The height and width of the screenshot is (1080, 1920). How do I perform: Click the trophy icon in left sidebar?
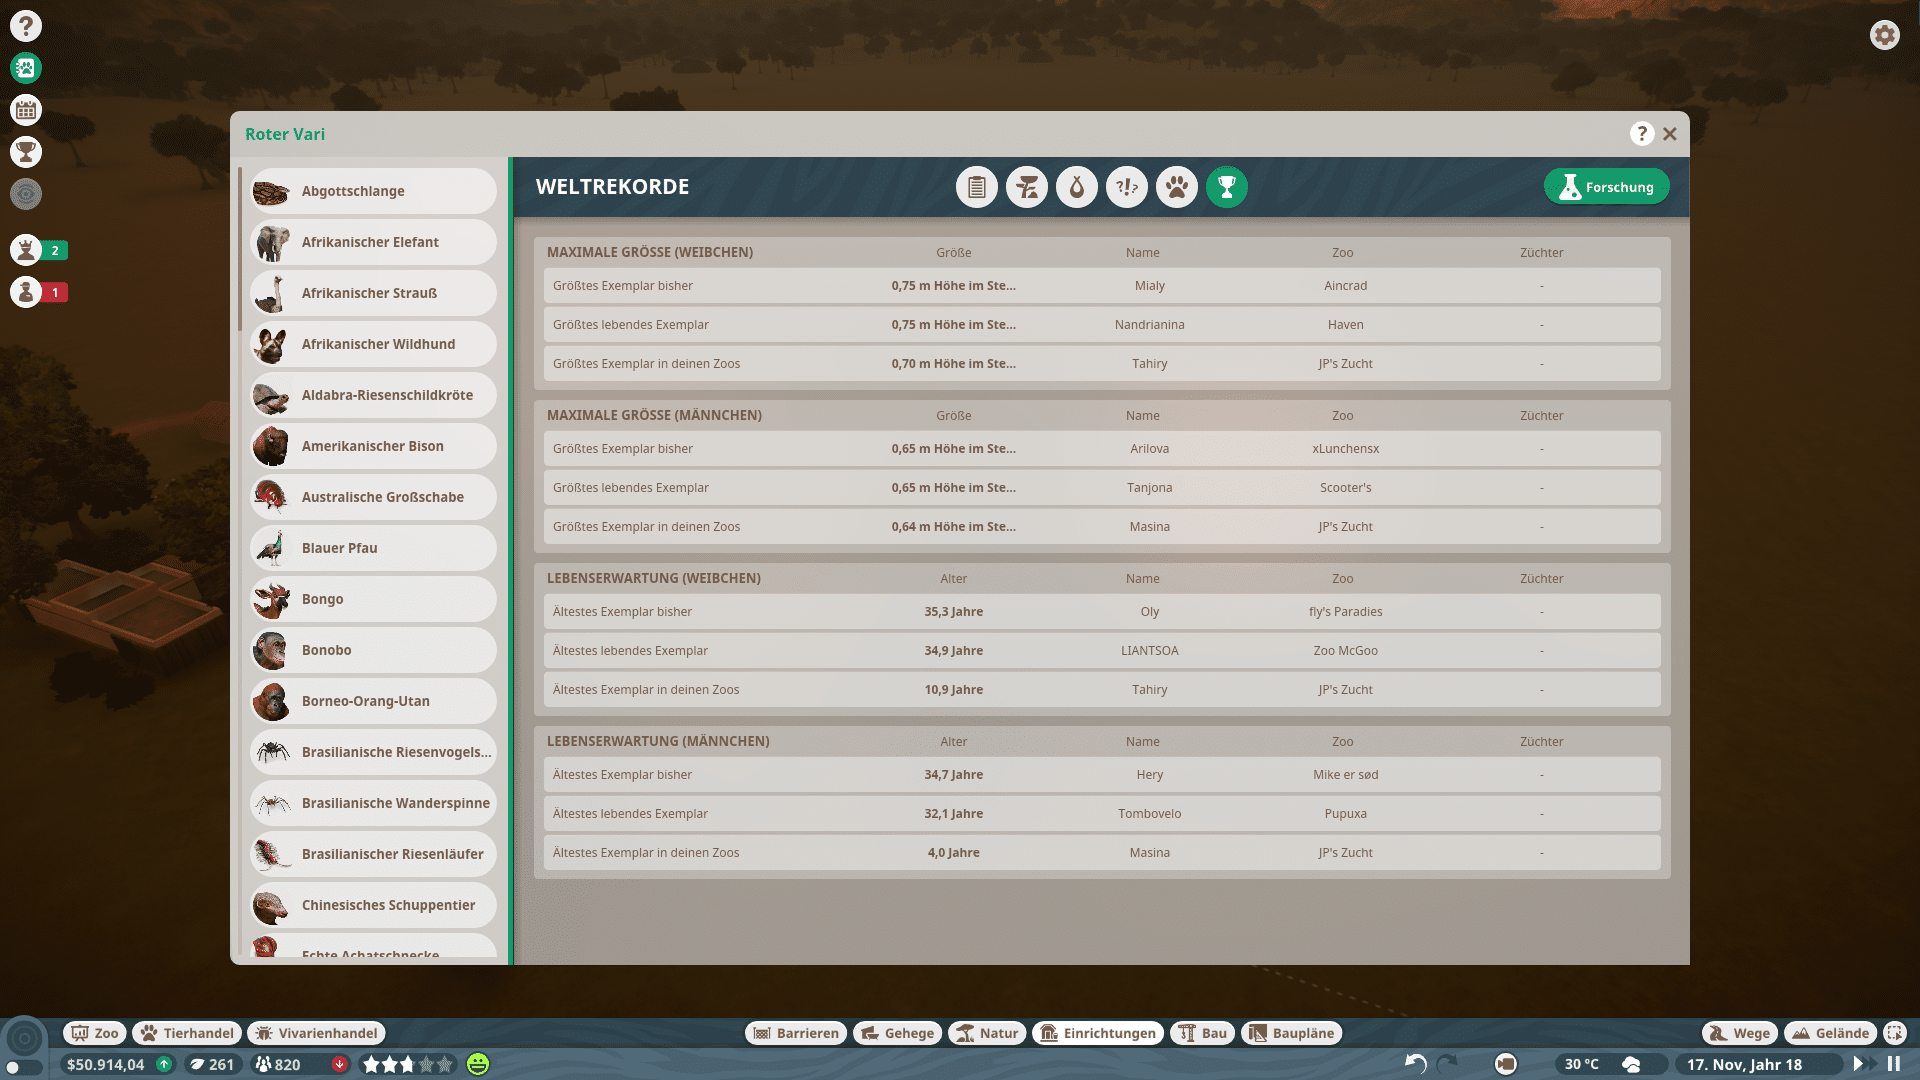(x=26, y=152)
